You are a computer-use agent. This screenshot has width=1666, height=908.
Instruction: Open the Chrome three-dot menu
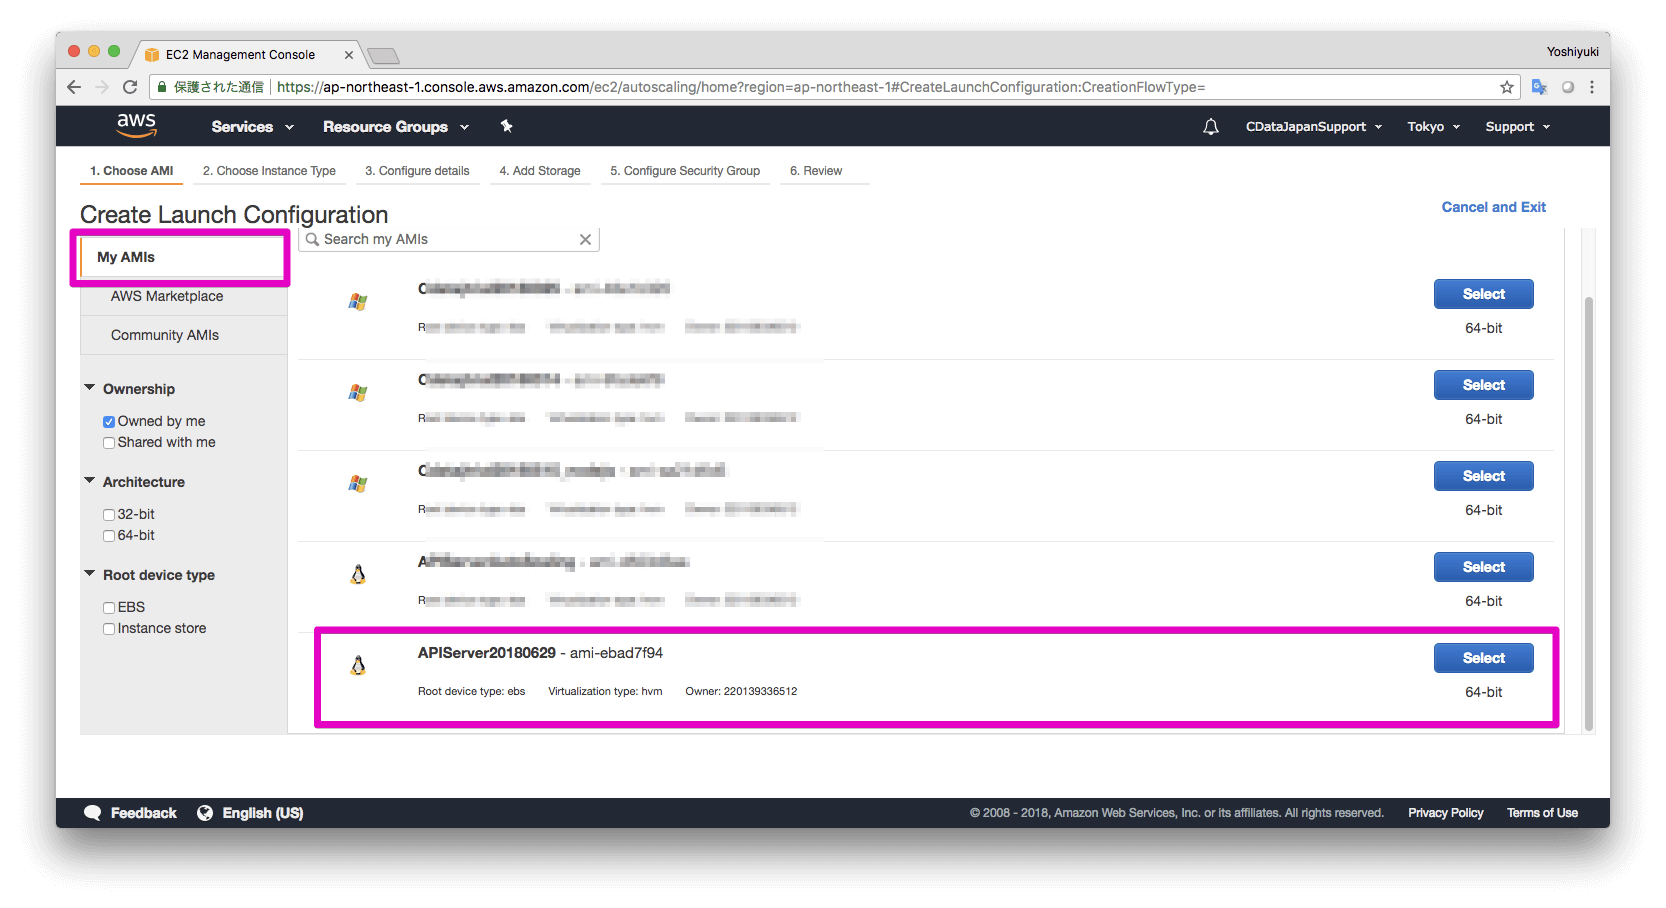tap(1592, 87)
